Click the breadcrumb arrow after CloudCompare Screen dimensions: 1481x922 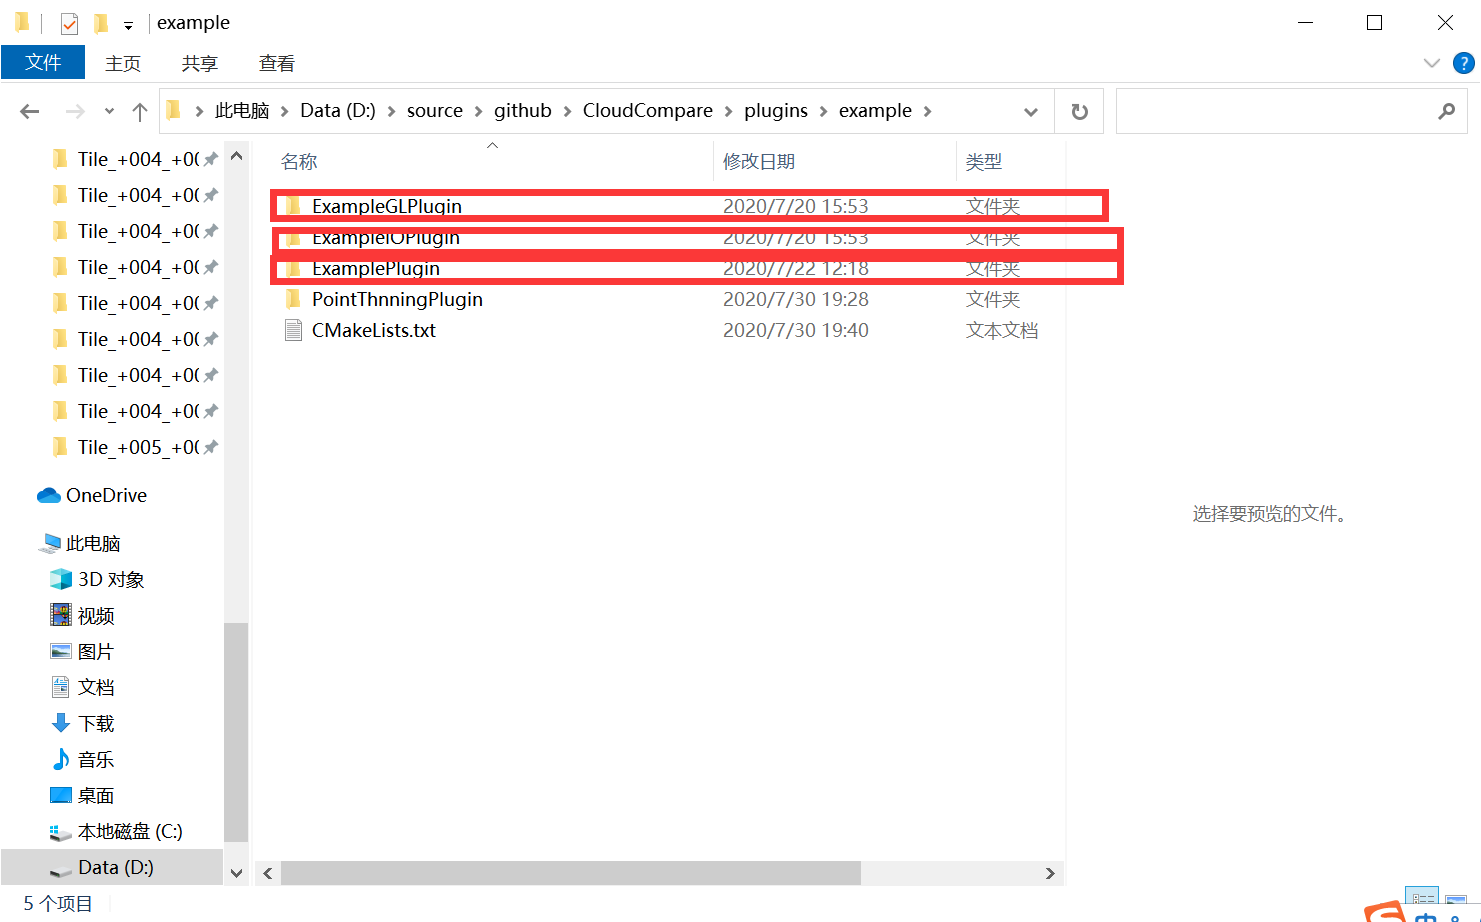coord(729,111)
